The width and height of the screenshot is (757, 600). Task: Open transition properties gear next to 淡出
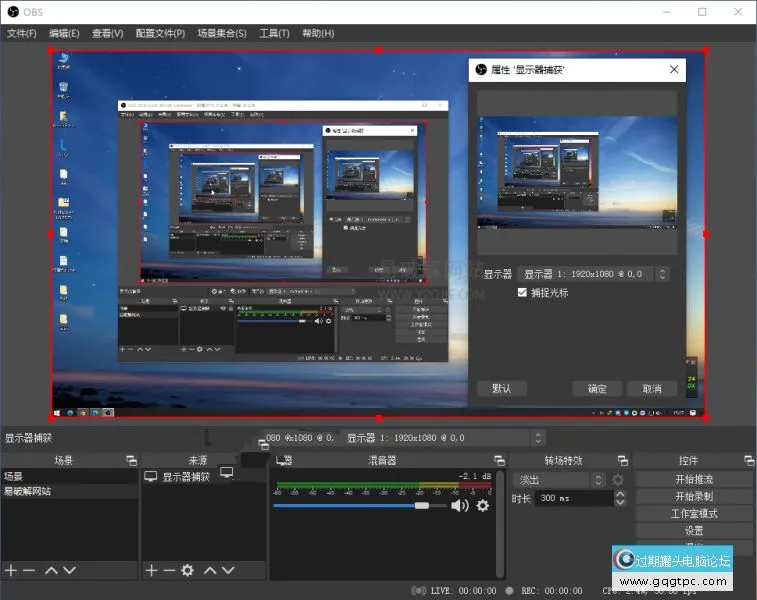(617, 480)
